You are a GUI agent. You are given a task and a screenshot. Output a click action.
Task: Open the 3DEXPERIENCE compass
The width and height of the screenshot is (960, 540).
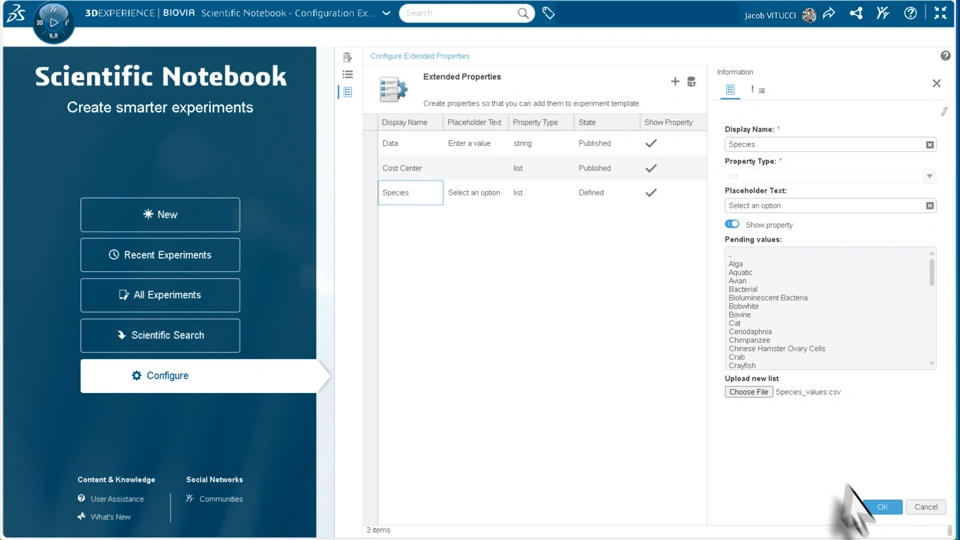point(54,23)
